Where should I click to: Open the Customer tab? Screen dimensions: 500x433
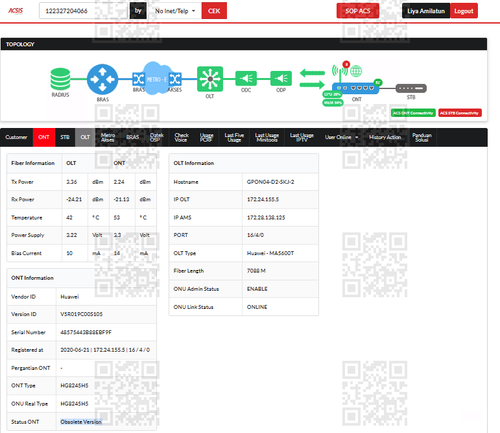pyautogui.click(x=16, y=137)
